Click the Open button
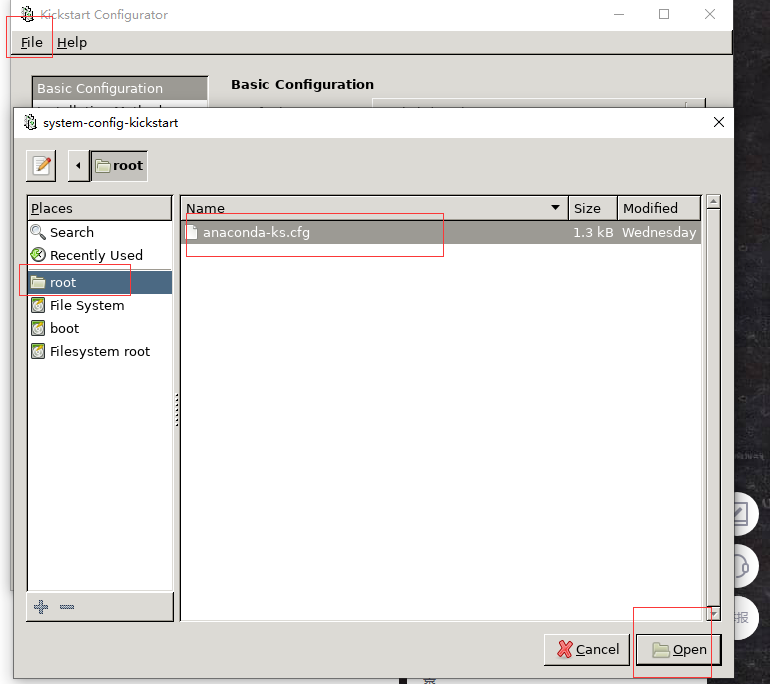The width and height of the screenshot is (770, 684). tap(679, 650)
